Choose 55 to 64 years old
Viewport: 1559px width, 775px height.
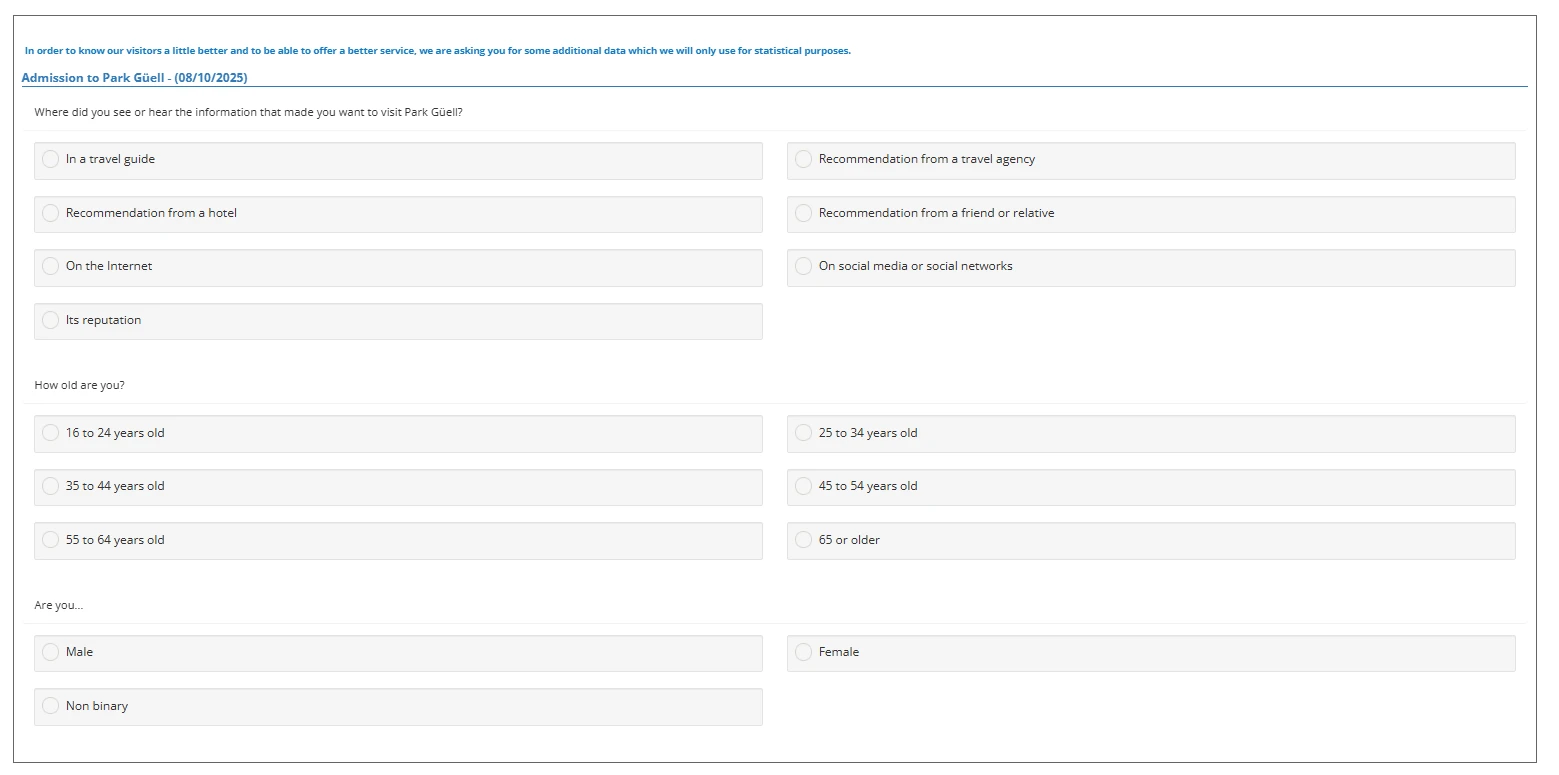(51, 540)
